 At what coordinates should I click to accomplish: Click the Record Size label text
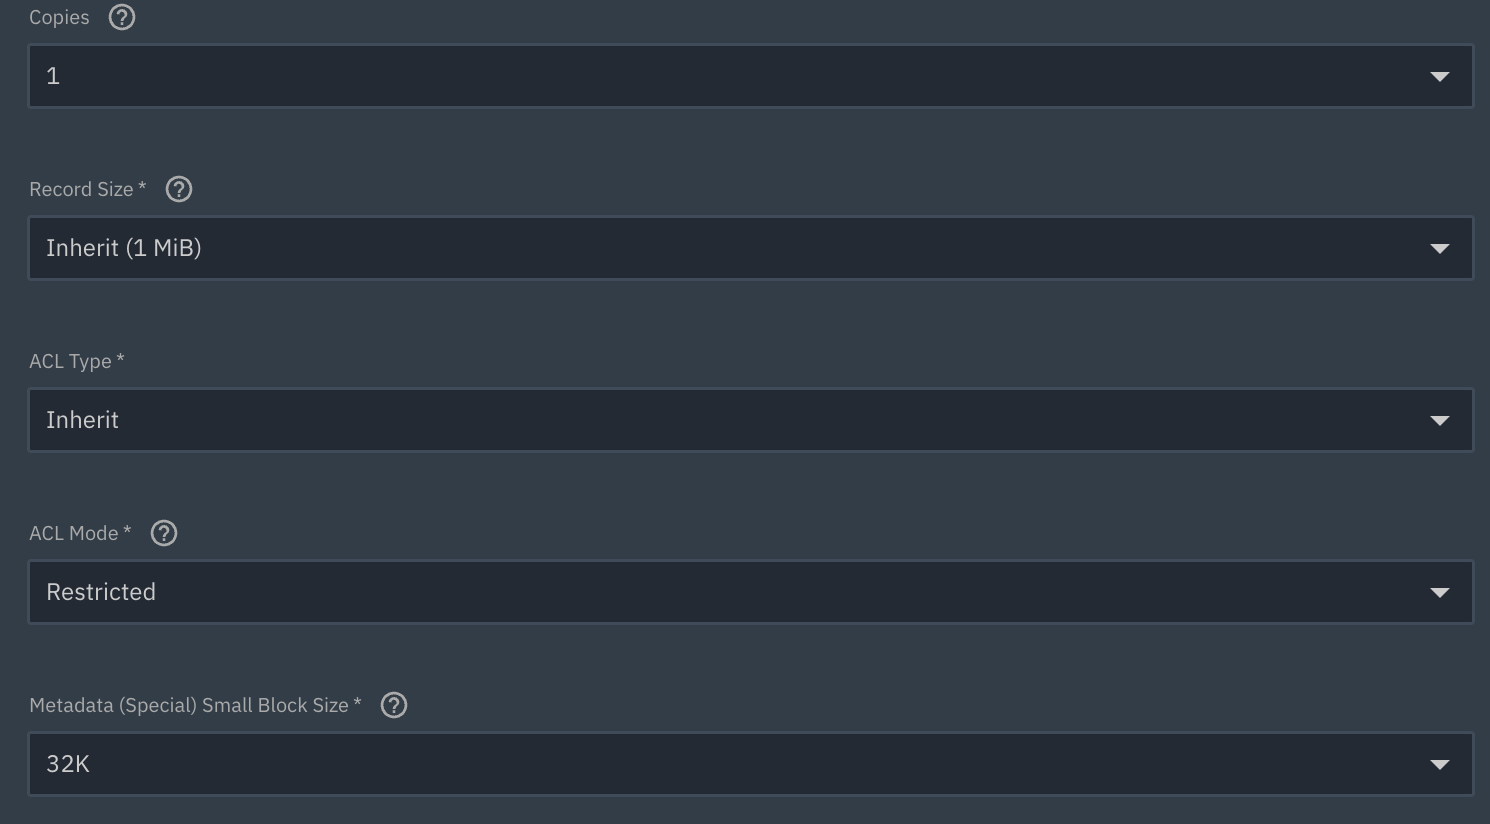point(81,189)
